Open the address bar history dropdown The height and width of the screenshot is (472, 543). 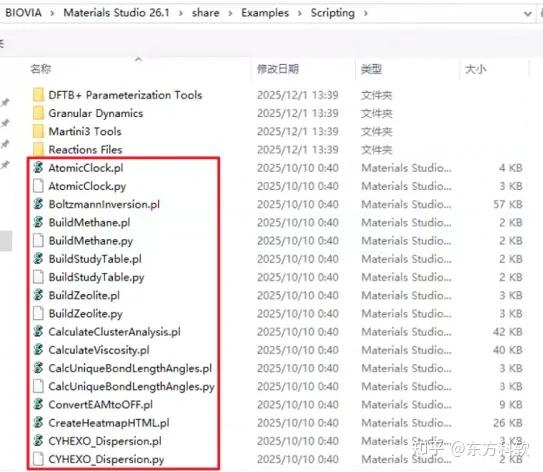527,14
